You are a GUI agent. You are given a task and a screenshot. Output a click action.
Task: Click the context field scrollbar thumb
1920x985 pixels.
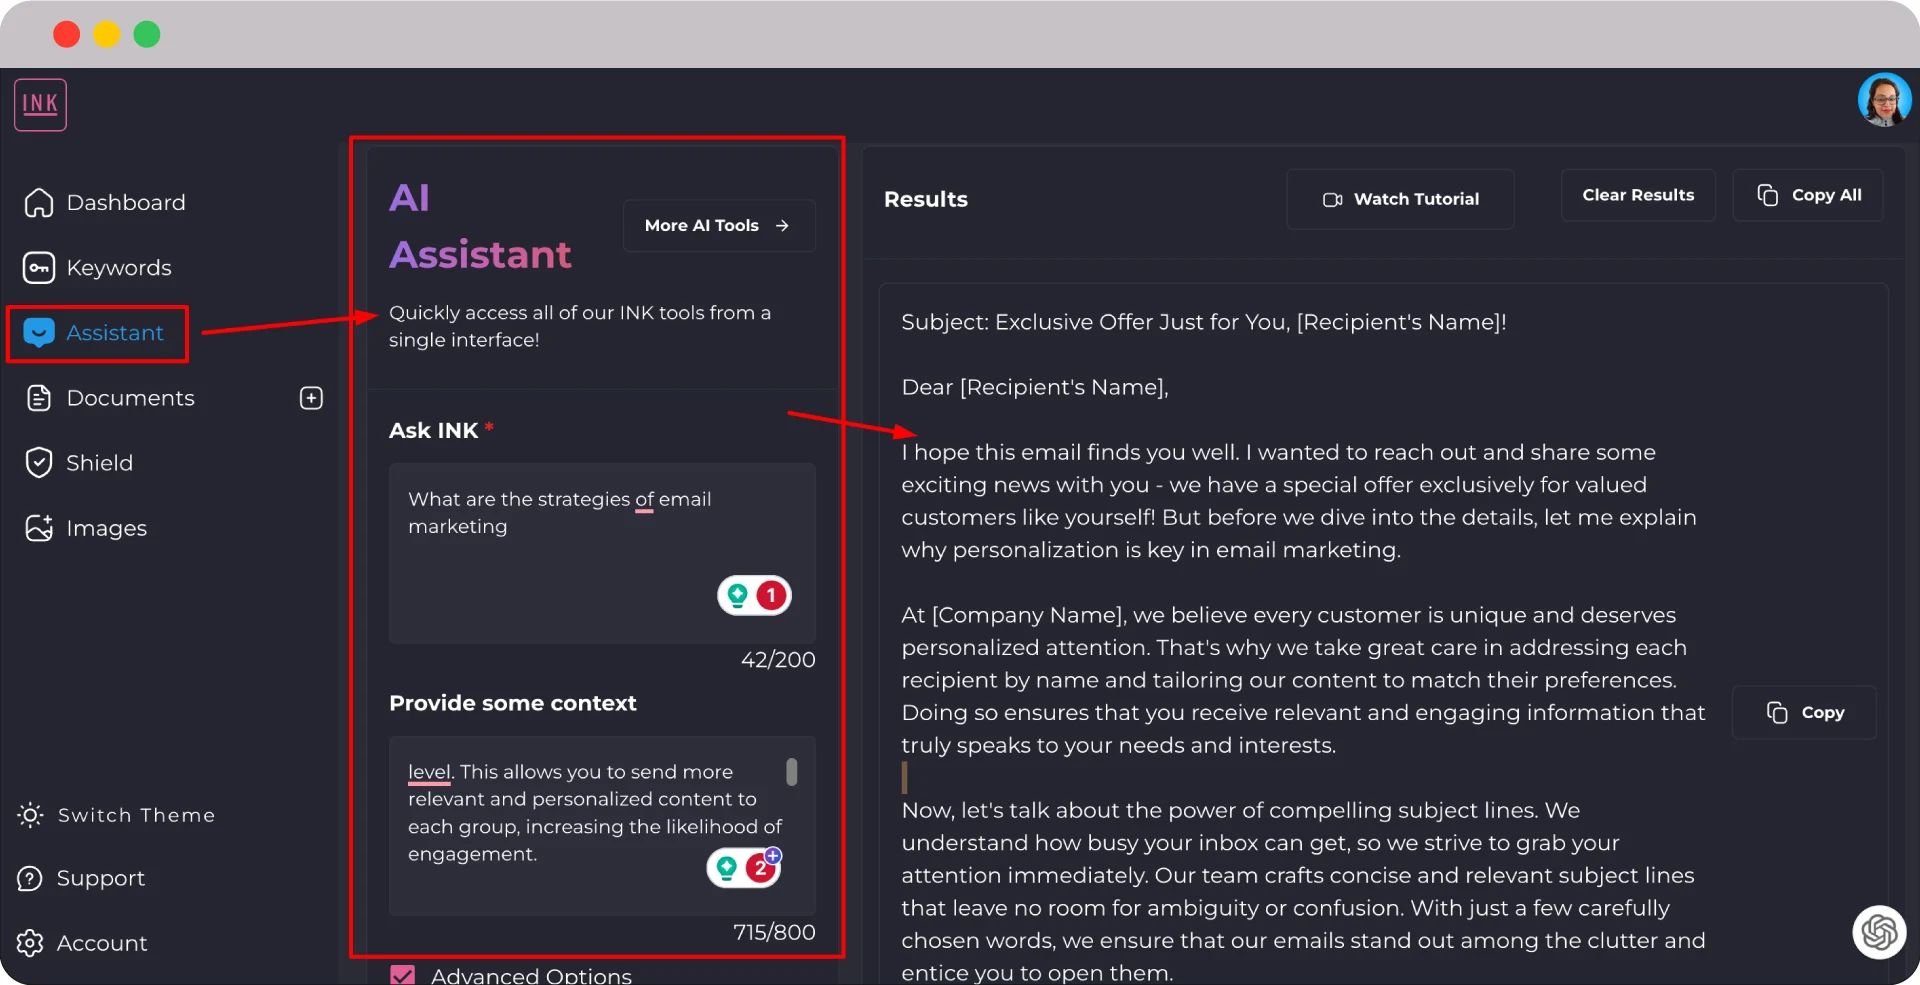pyautogui.click(x=792, y=772)
